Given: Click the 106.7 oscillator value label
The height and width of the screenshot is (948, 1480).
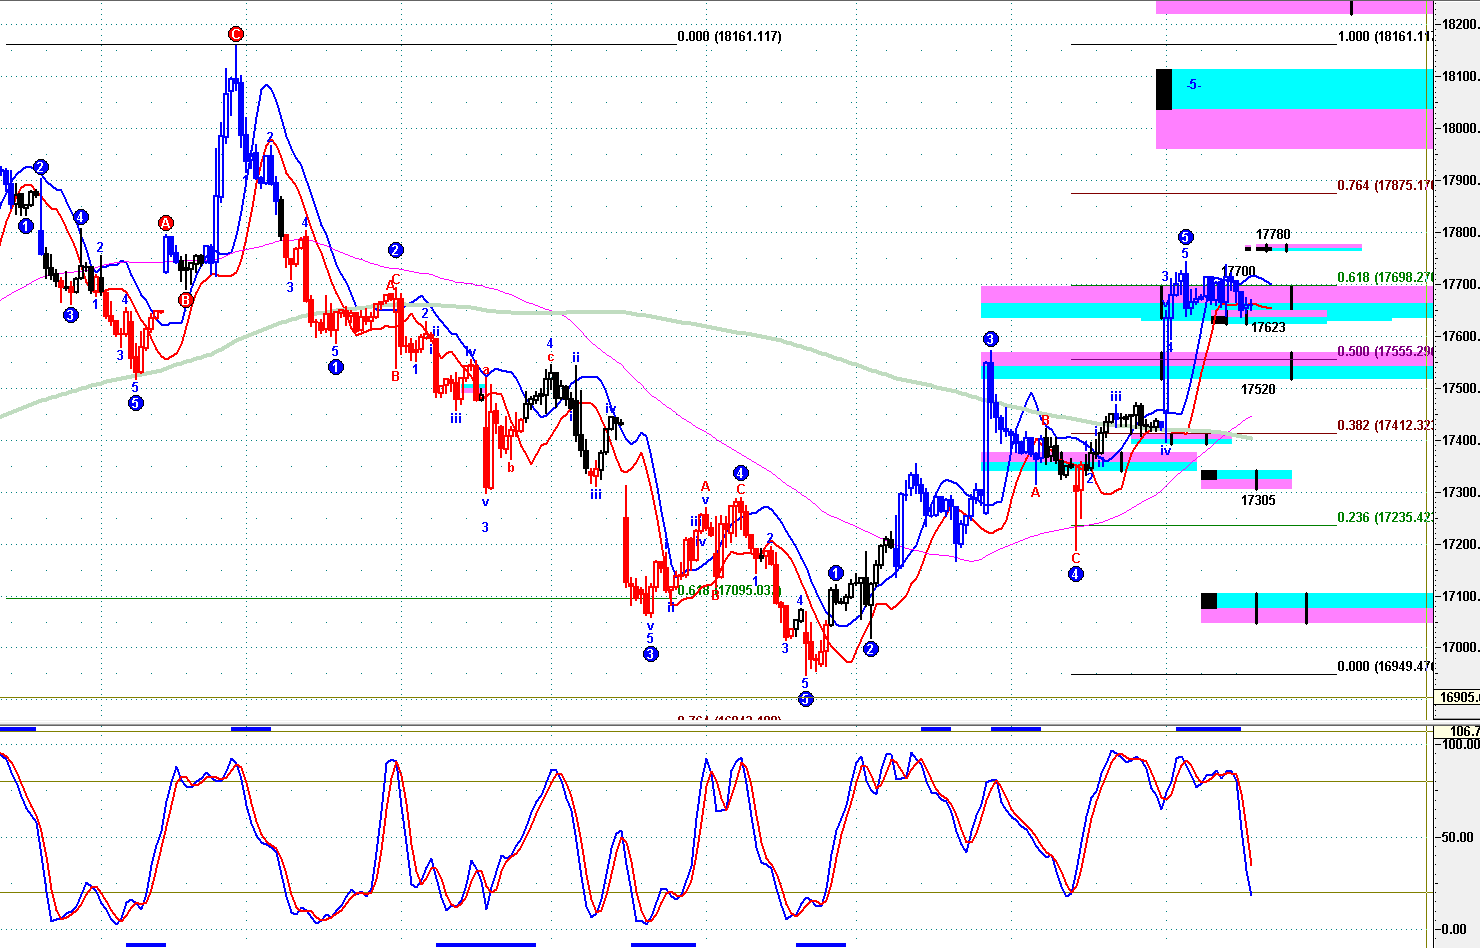Looking at the screenshot, I should point(1463,731).
